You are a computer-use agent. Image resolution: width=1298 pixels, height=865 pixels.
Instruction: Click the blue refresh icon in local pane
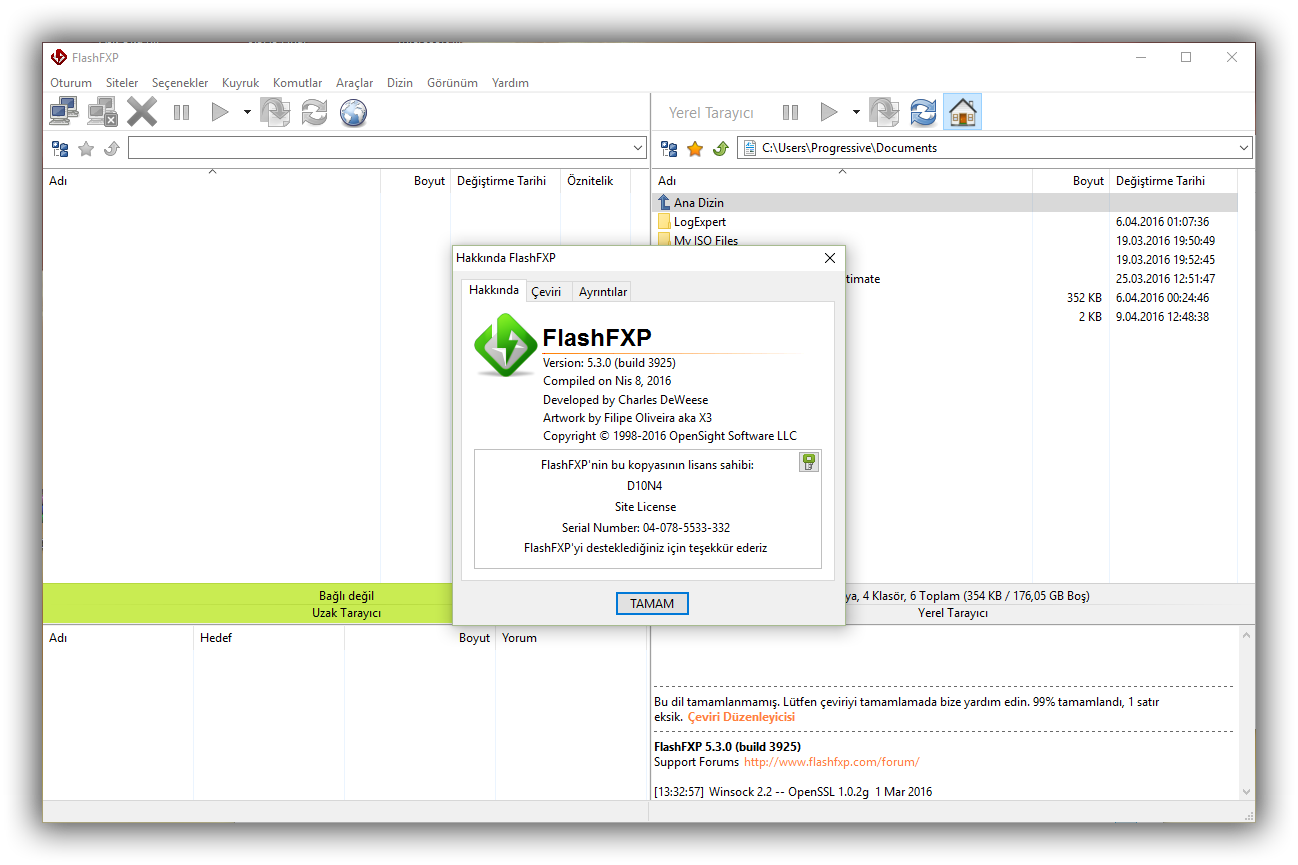tap(923, 112)
